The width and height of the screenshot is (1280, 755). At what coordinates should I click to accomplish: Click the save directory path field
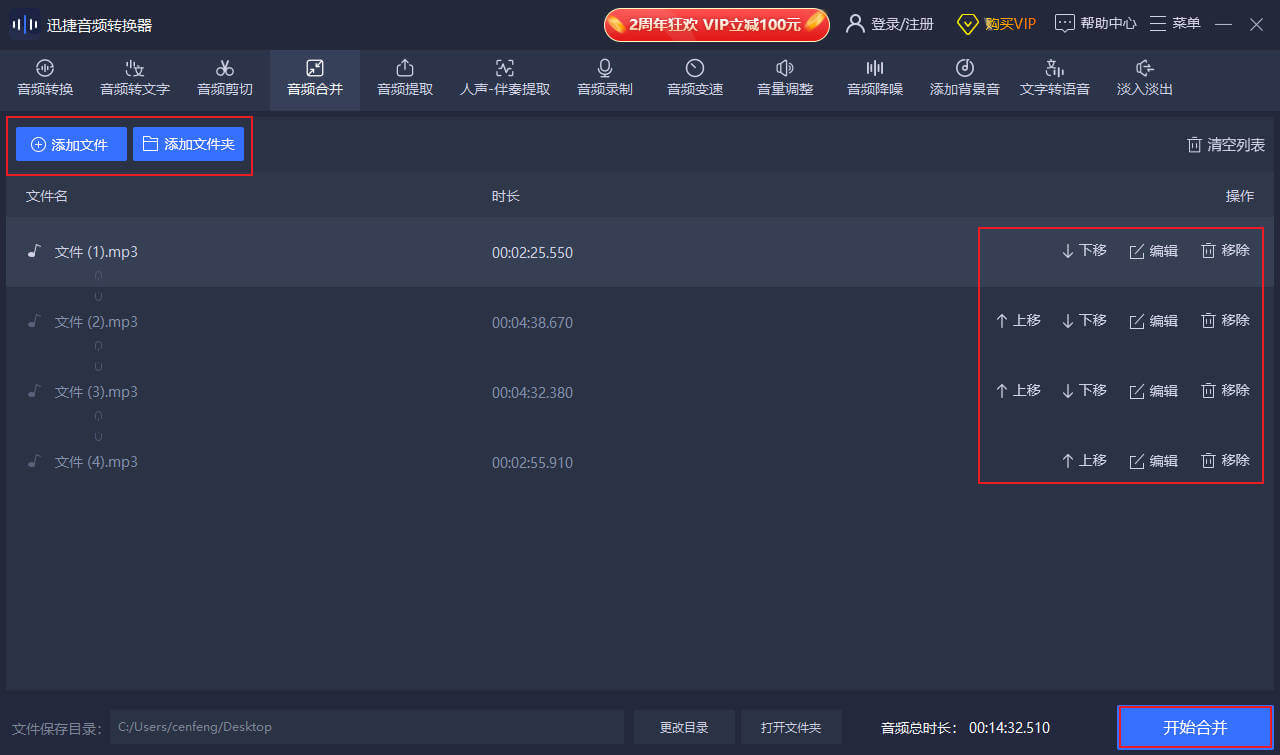coord(366,727)
